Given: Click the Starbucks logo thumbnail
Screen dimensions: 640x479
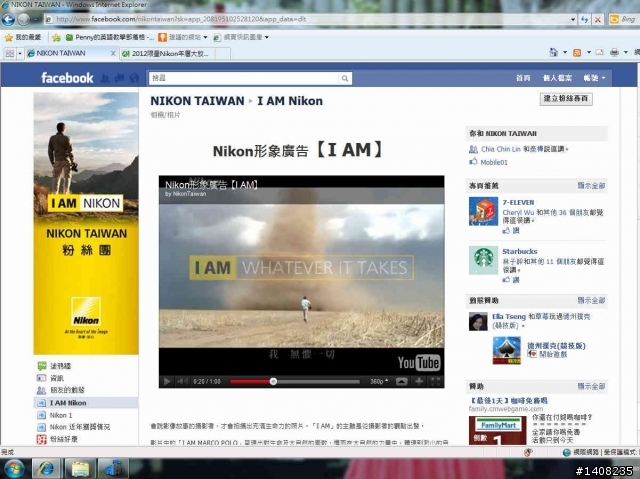Looking at the screenshot, I should tap(483, 260).
